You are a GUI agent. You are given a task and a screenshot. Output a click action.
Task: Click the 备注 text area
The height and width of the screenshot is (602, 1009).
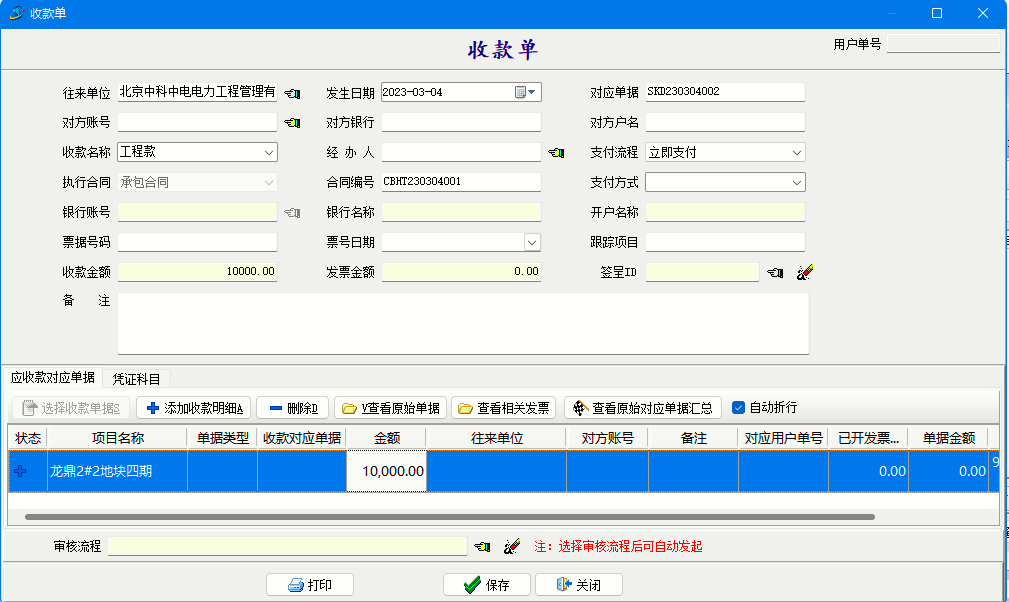(x=462, y=323)
